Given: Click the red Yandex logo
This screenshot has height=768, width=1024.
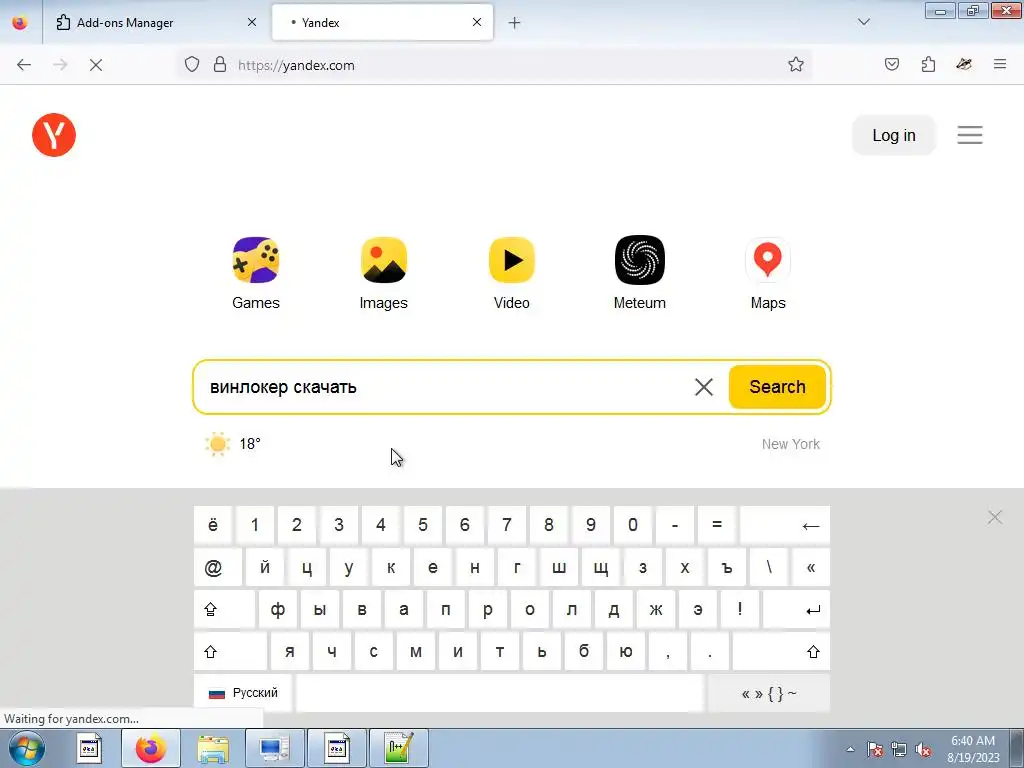Looking at the screenshot, I should click(x=54, y=135).
